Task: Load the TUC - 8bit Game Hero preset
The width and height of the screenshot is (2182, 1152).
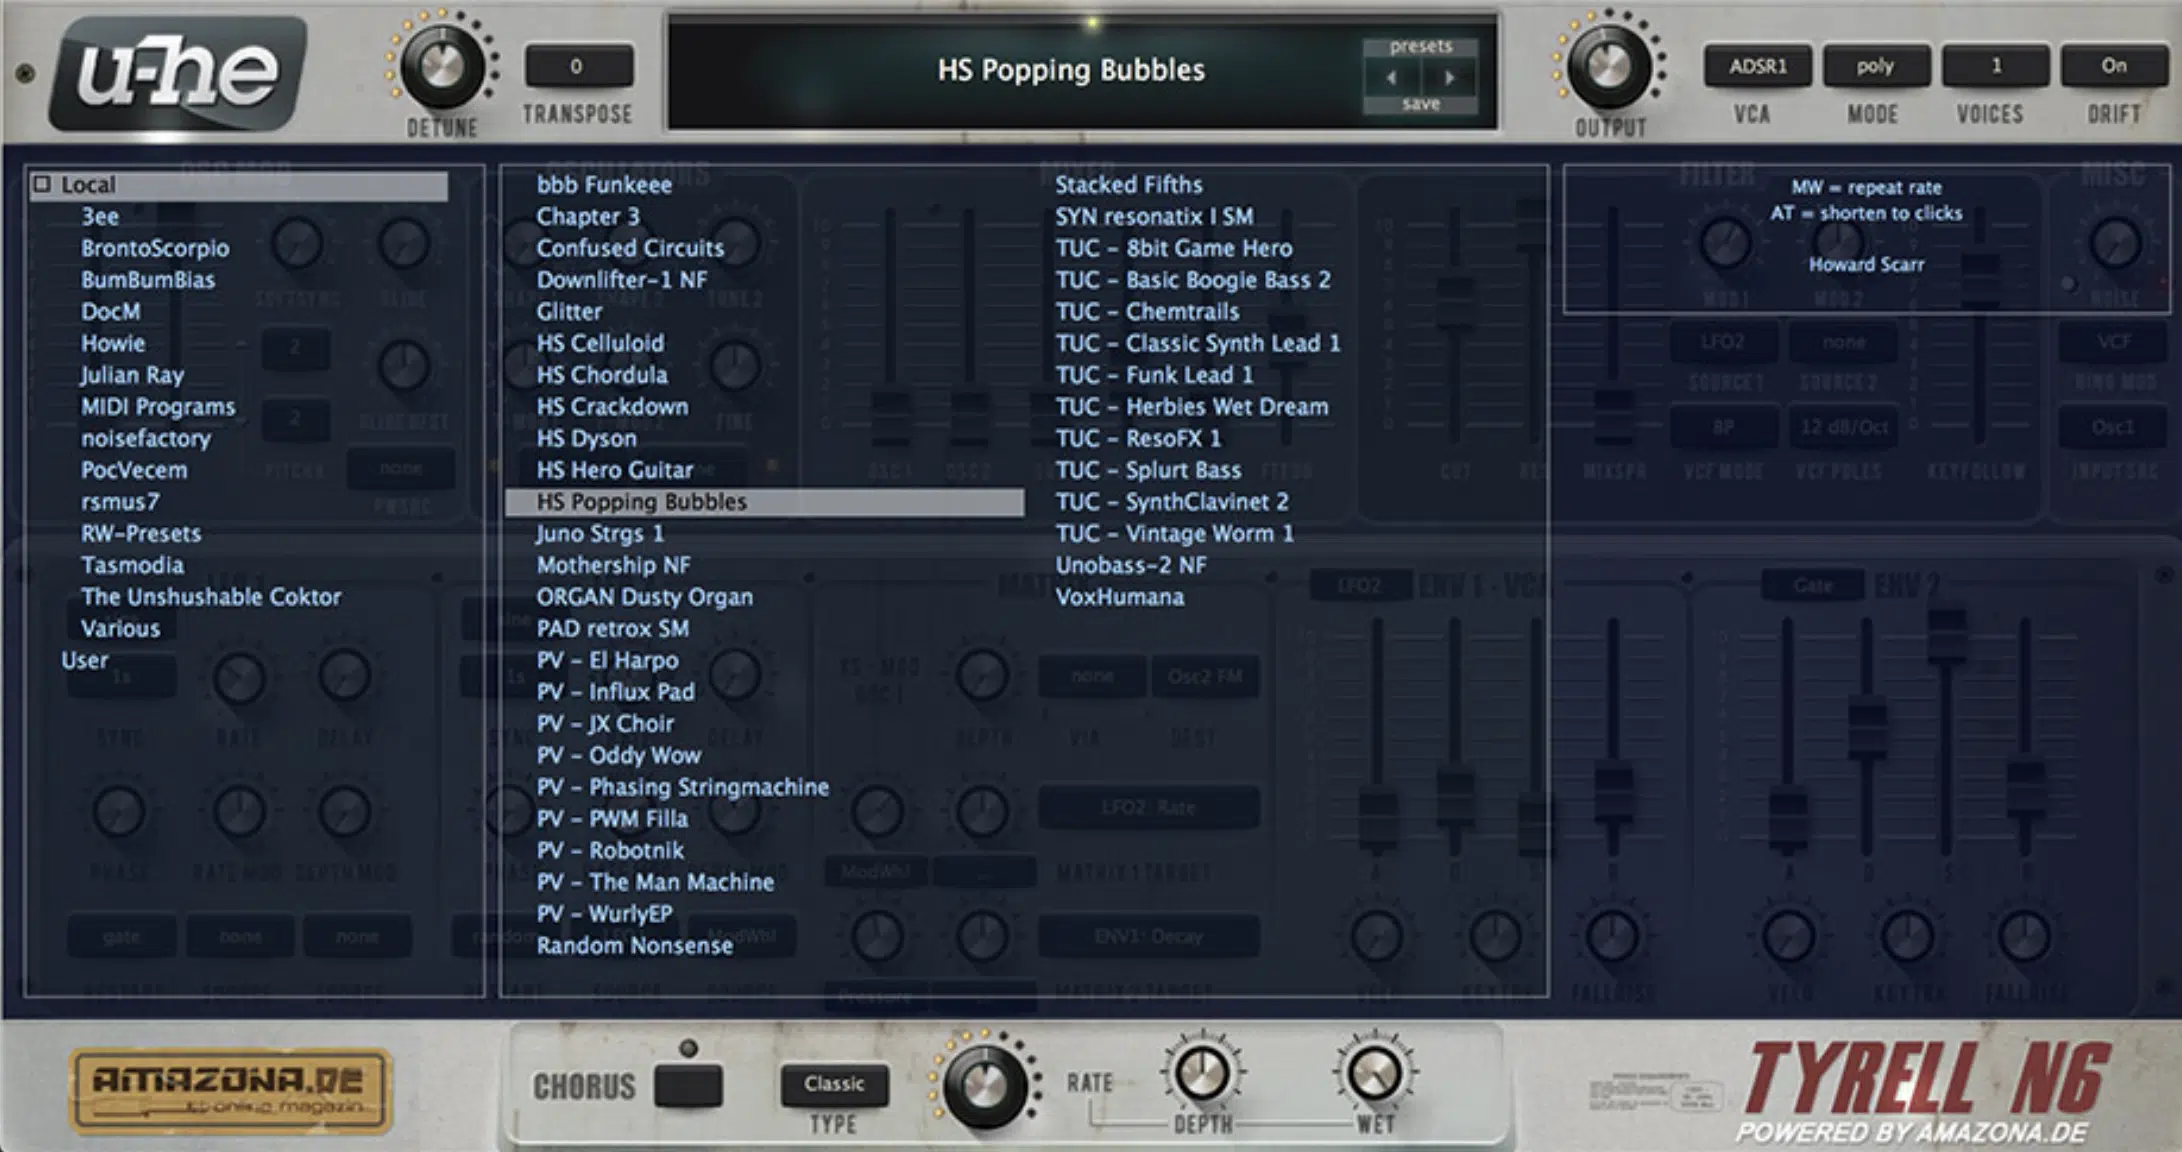Action: click(x=1174, y=248)
